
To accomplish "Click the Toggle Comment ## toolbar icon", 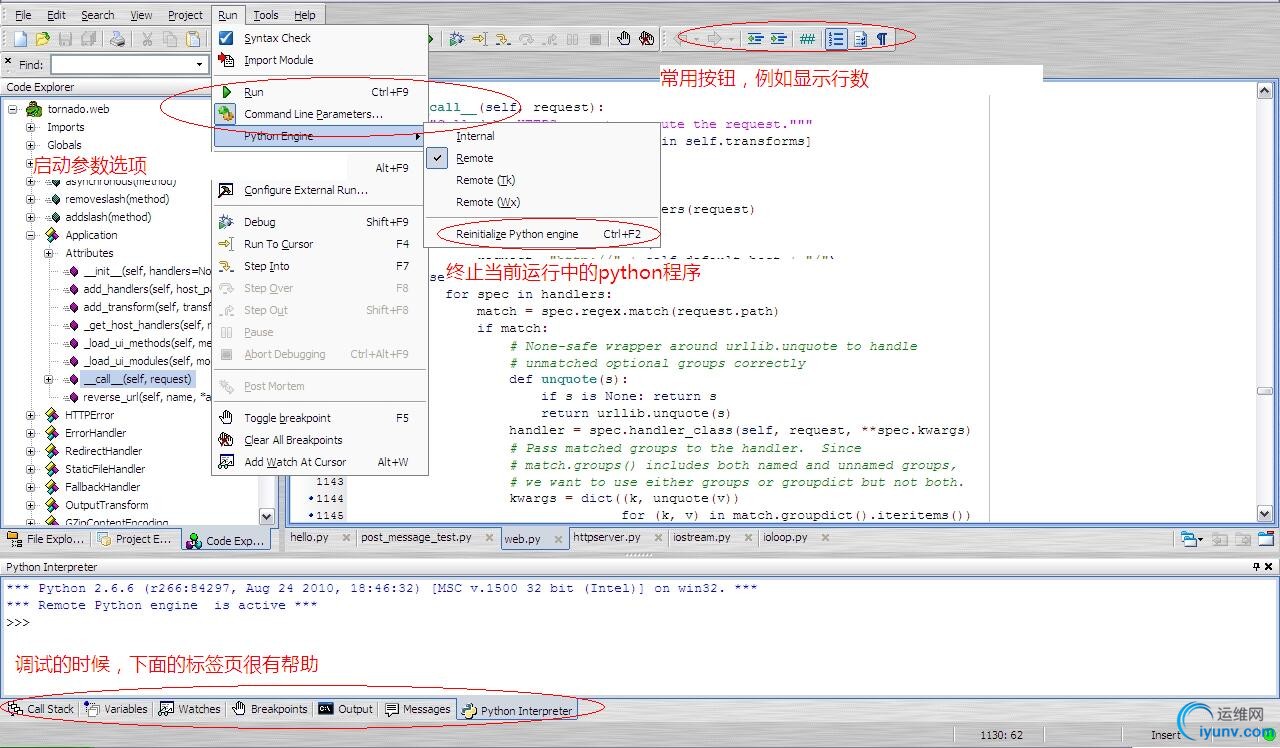I will coord(807,39).
